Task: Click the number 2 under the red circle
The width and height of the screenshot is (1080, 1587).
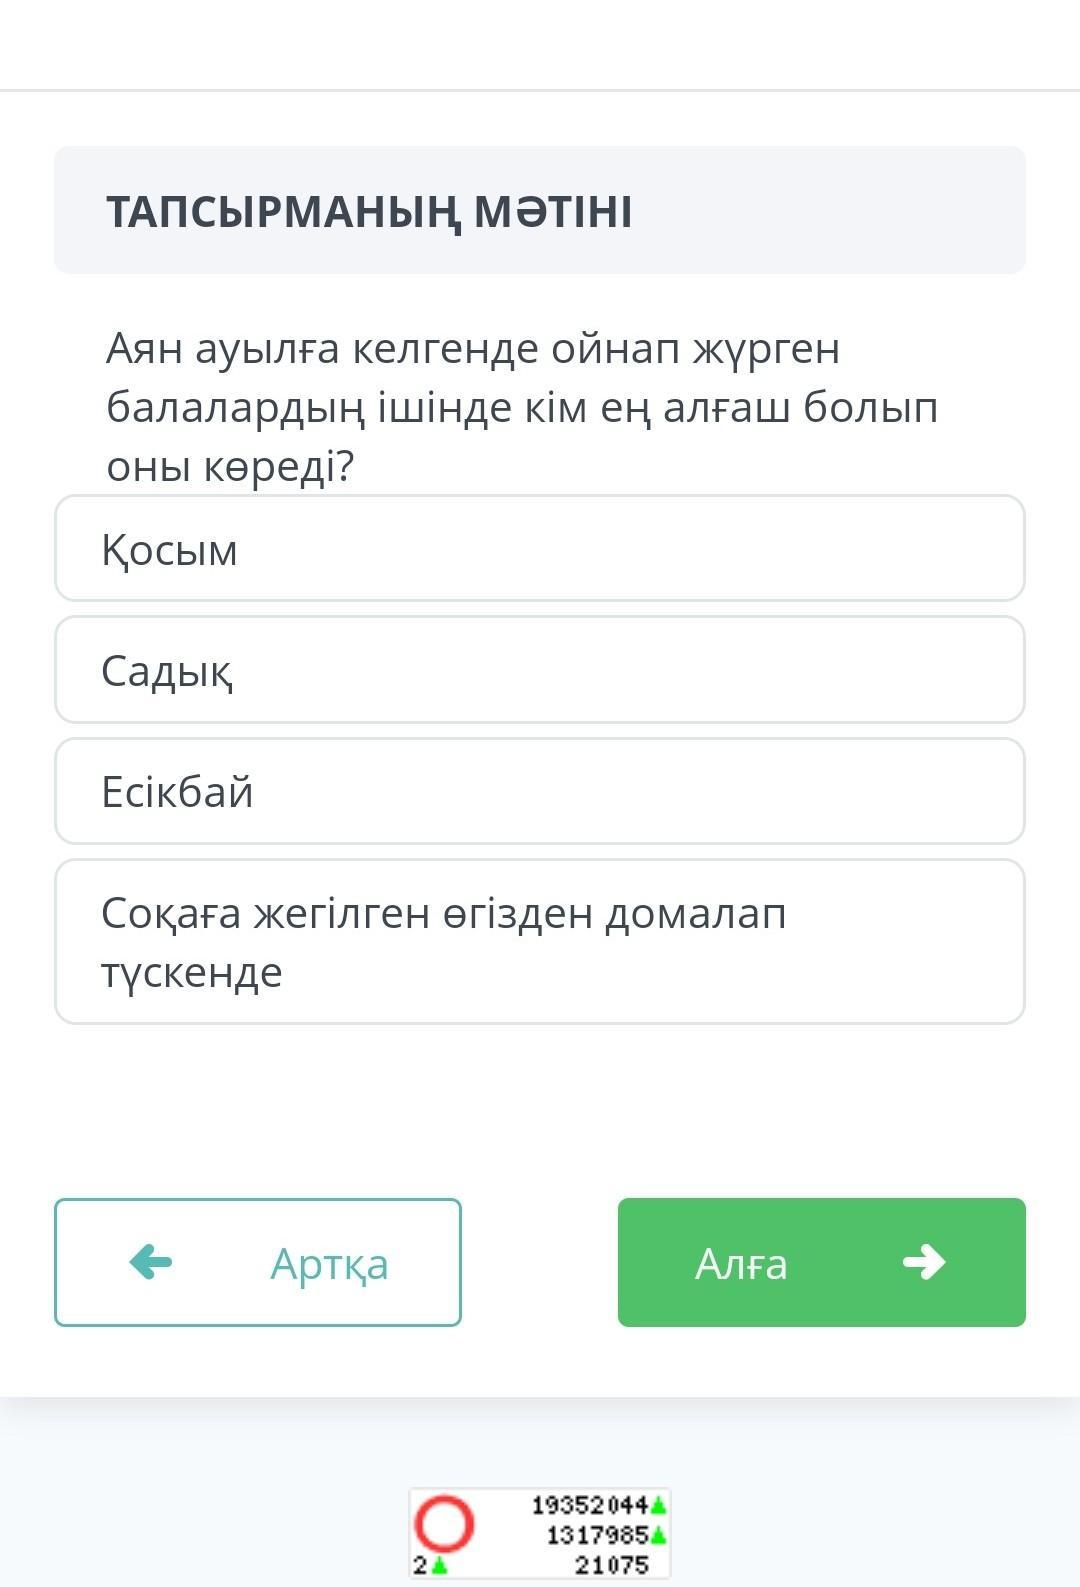Action: pos(421,1565)
